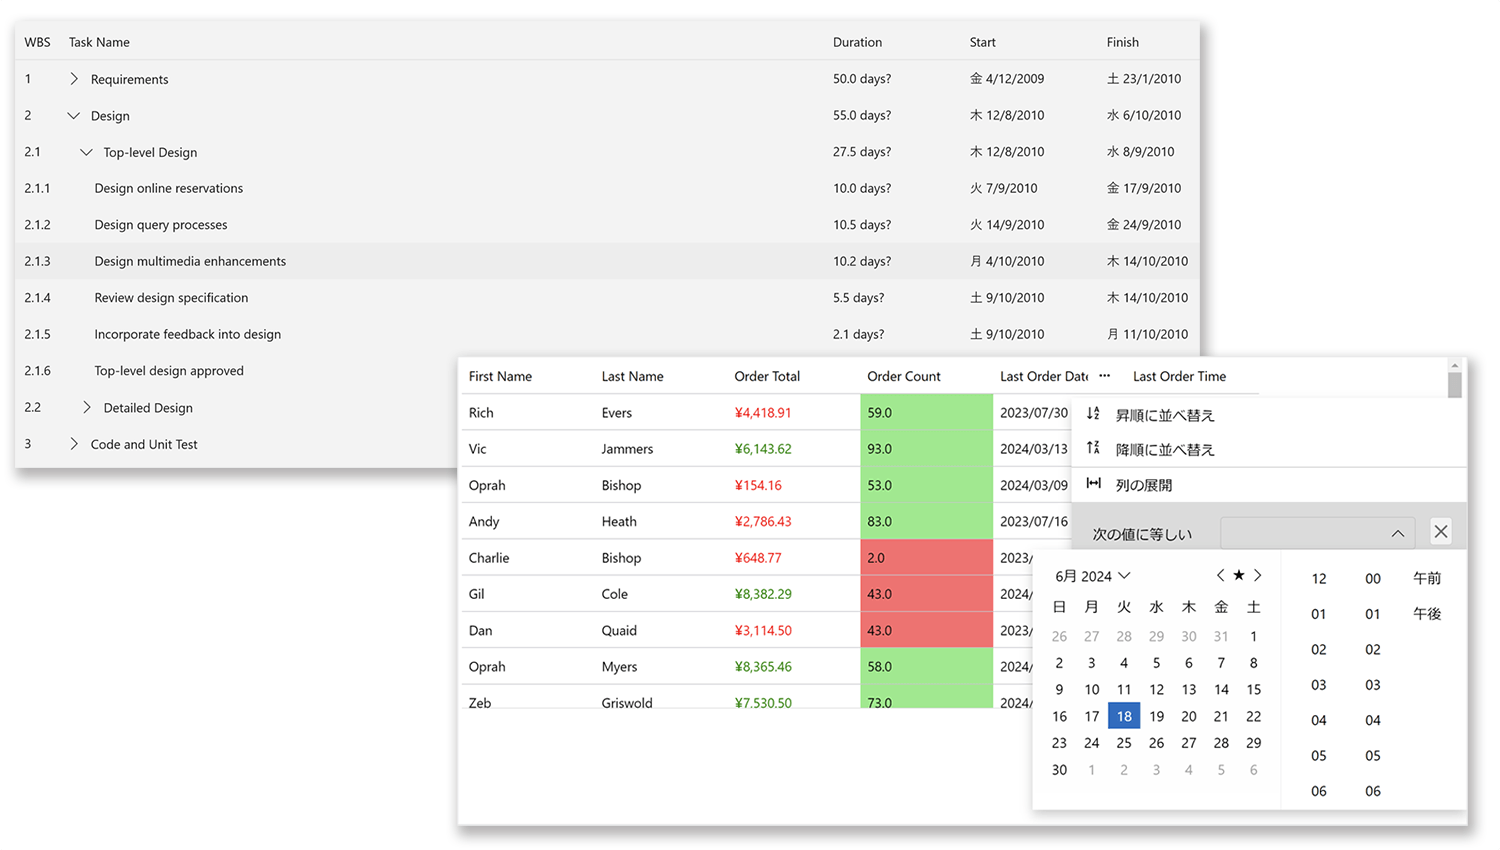The image size is (1500, 850).
Task: Select 午後 (PM) in the time picker
Action: [1426, 614]
